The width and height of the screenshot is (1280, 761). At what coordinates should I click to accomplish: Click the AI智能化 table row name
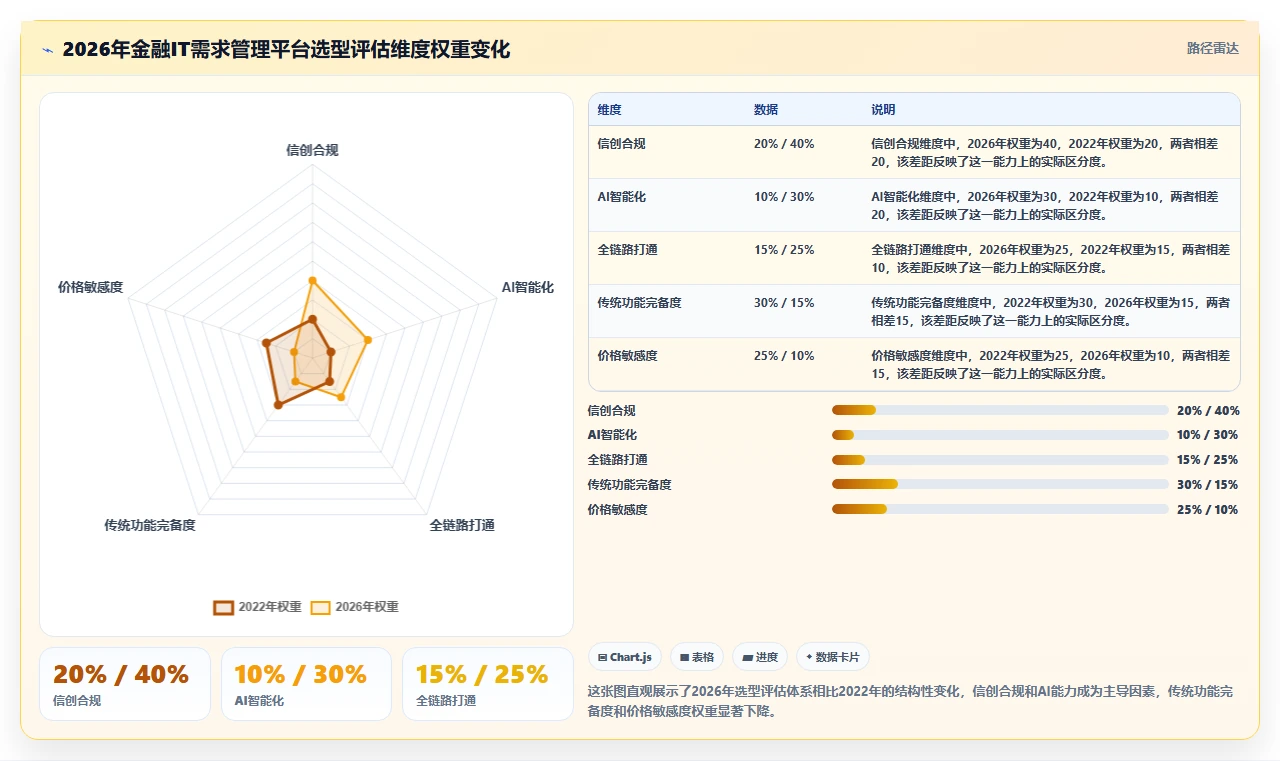pyautogui.click(x=621, y=196)
